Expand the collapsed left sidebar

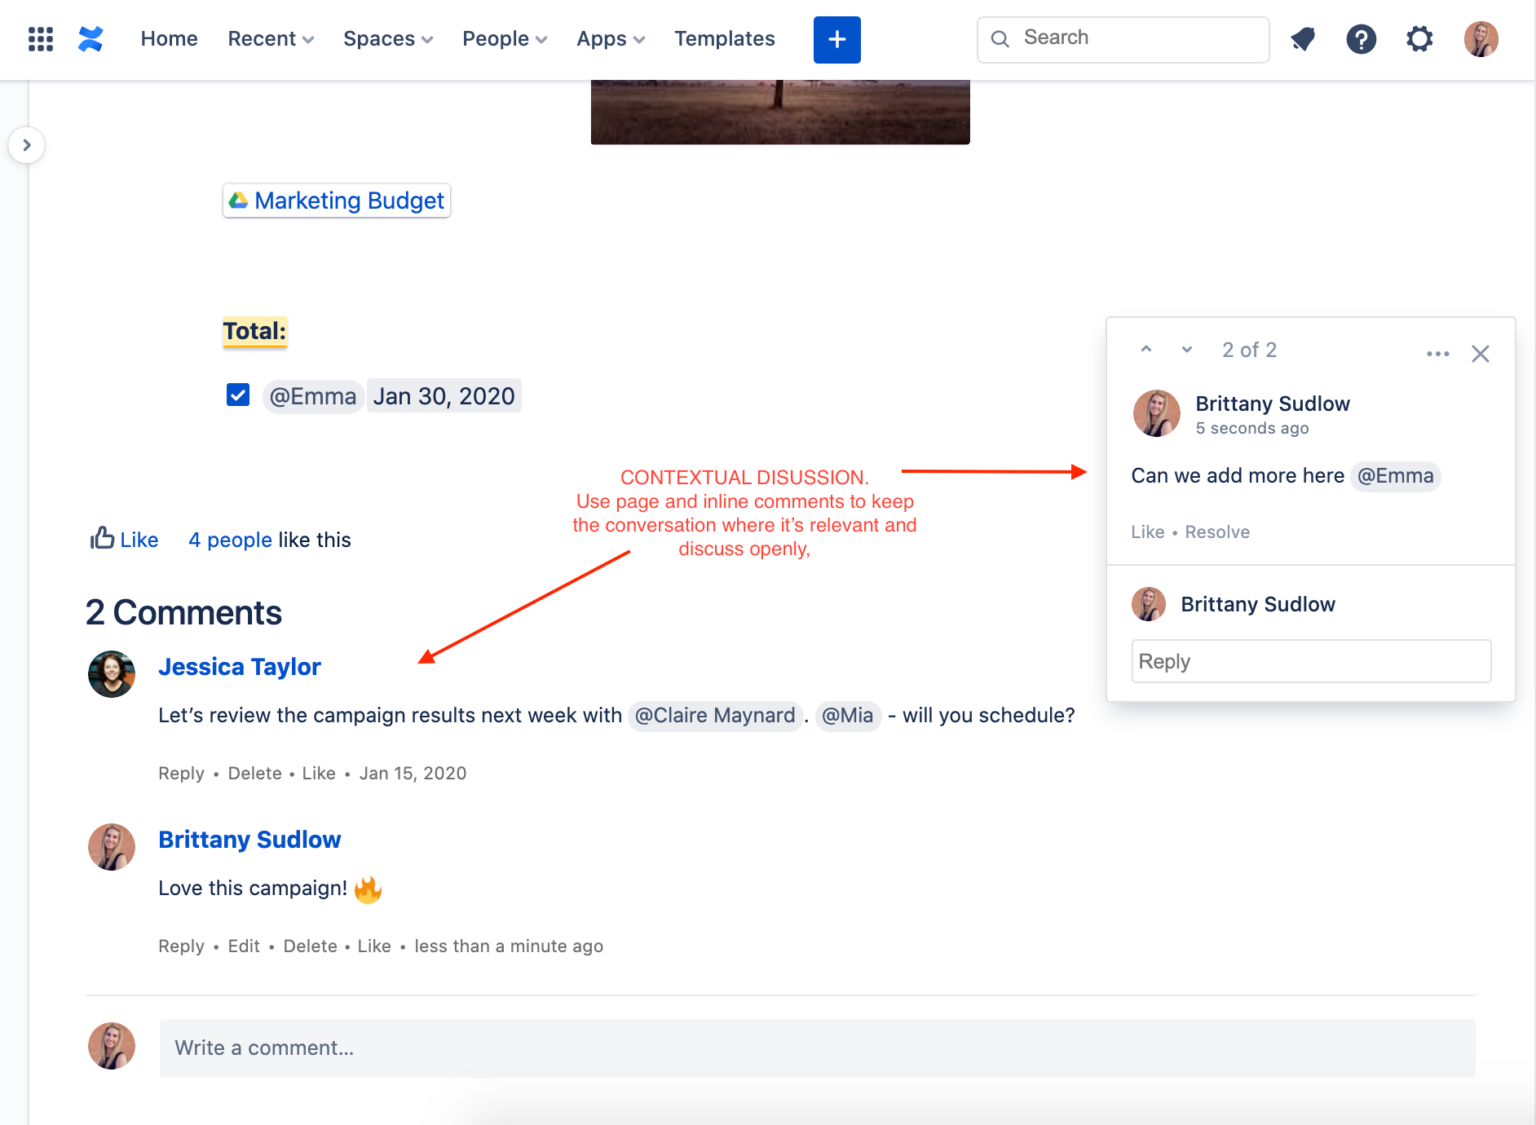[27, 145]
